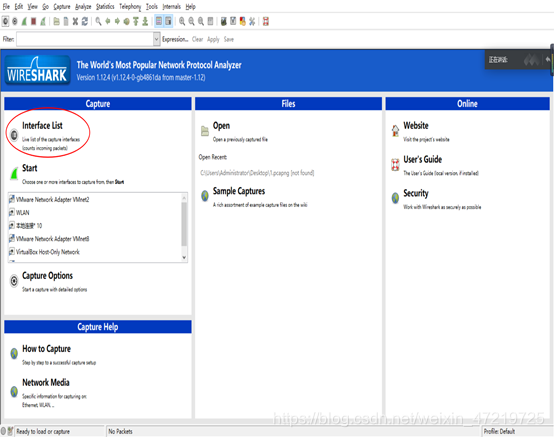
Task: Toggle auto scroll in live capture
Action: (169, 22)
